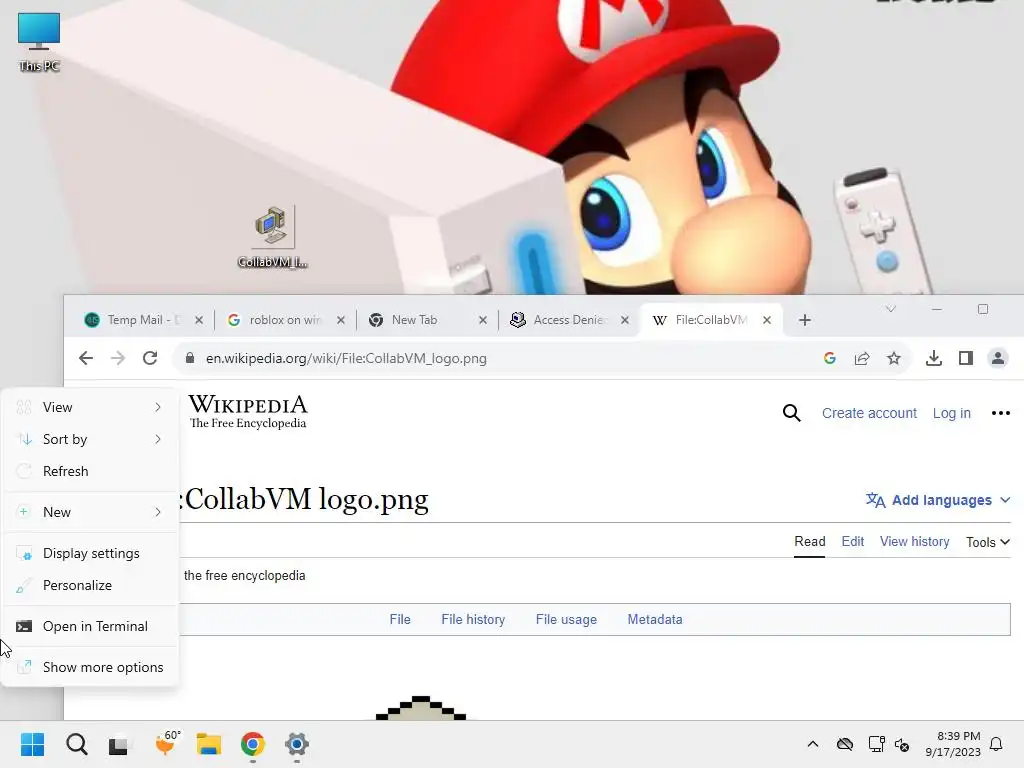This screenshot has width=1024, height=768.
Task: Open the OneDrive cloud tray icon
Action: click(x=845, y=744)
